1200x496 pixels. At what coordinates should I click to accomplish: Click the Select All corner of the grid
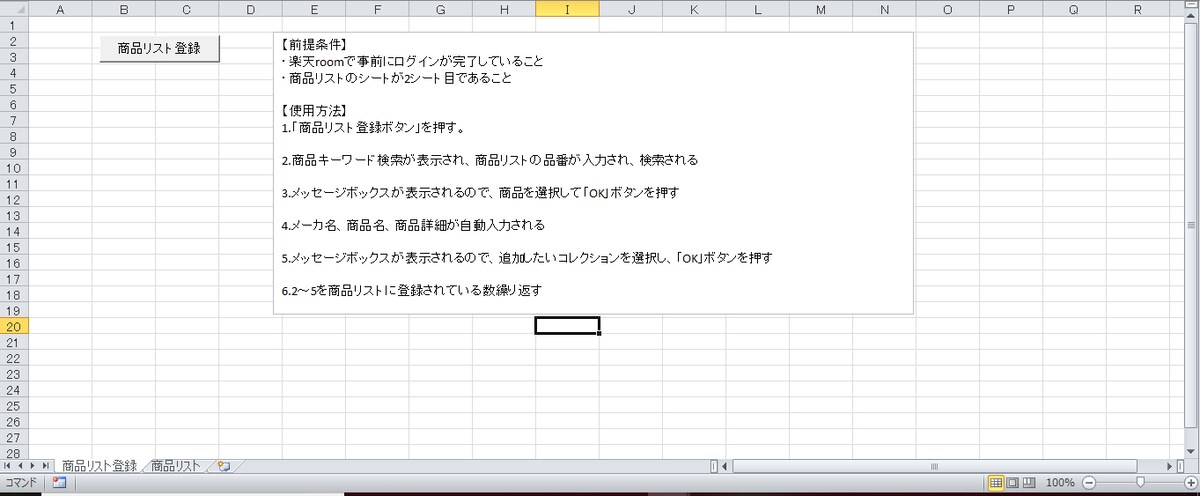(x=14, y=9)
